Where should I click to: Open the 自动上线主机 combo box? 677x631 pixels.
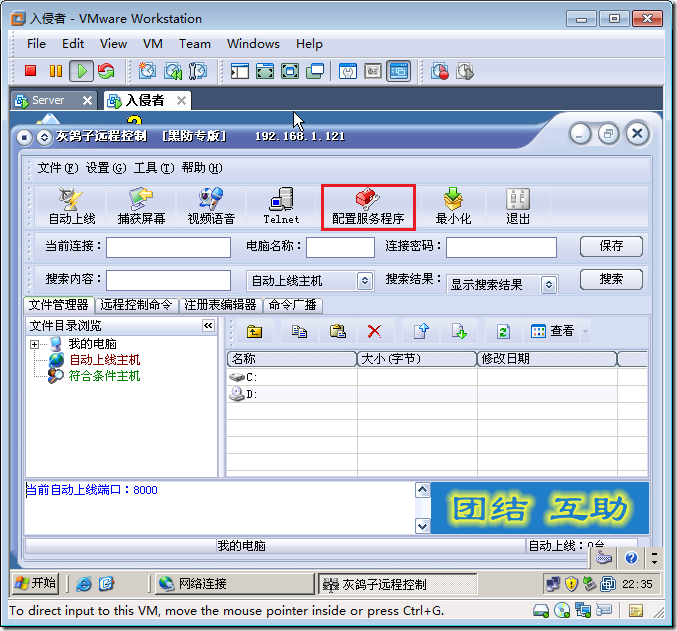click(365, 281)
